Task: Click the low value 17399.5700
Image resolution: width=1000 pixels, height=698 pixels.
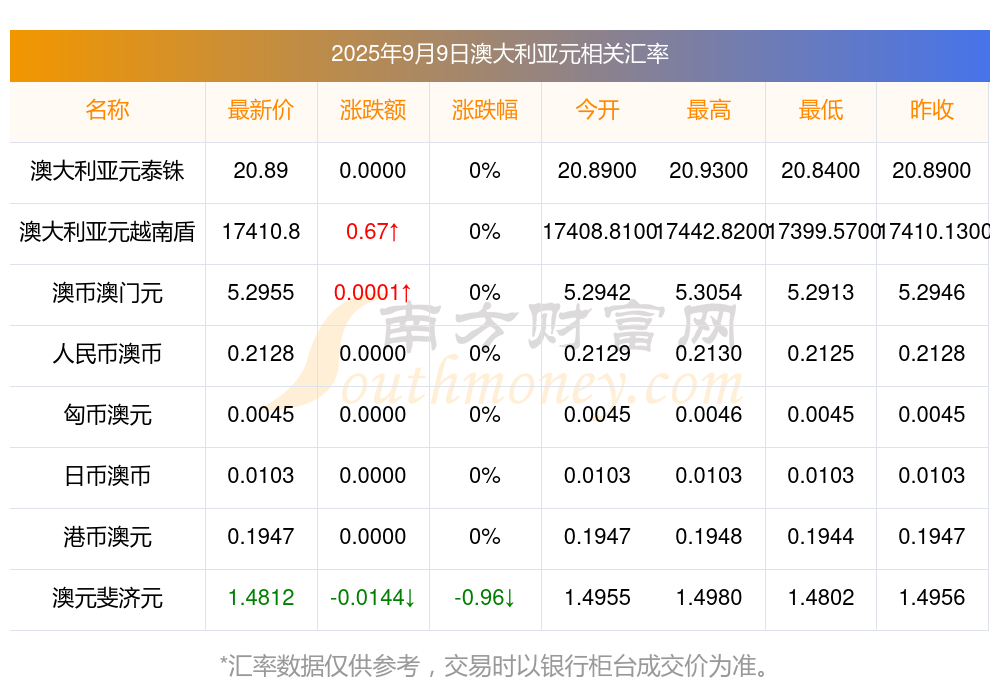Action: (823, 232)
